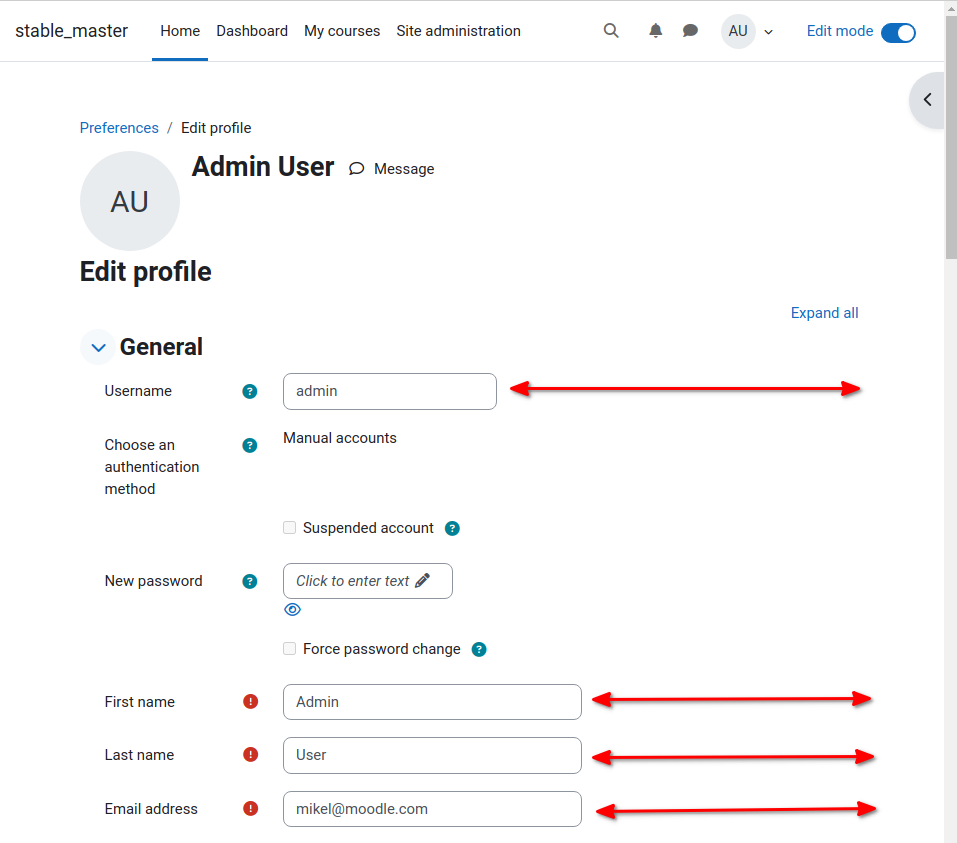Click help icon beside authentication method
The height and width of the screenshot is (843, 957).
tap(250, 446)
